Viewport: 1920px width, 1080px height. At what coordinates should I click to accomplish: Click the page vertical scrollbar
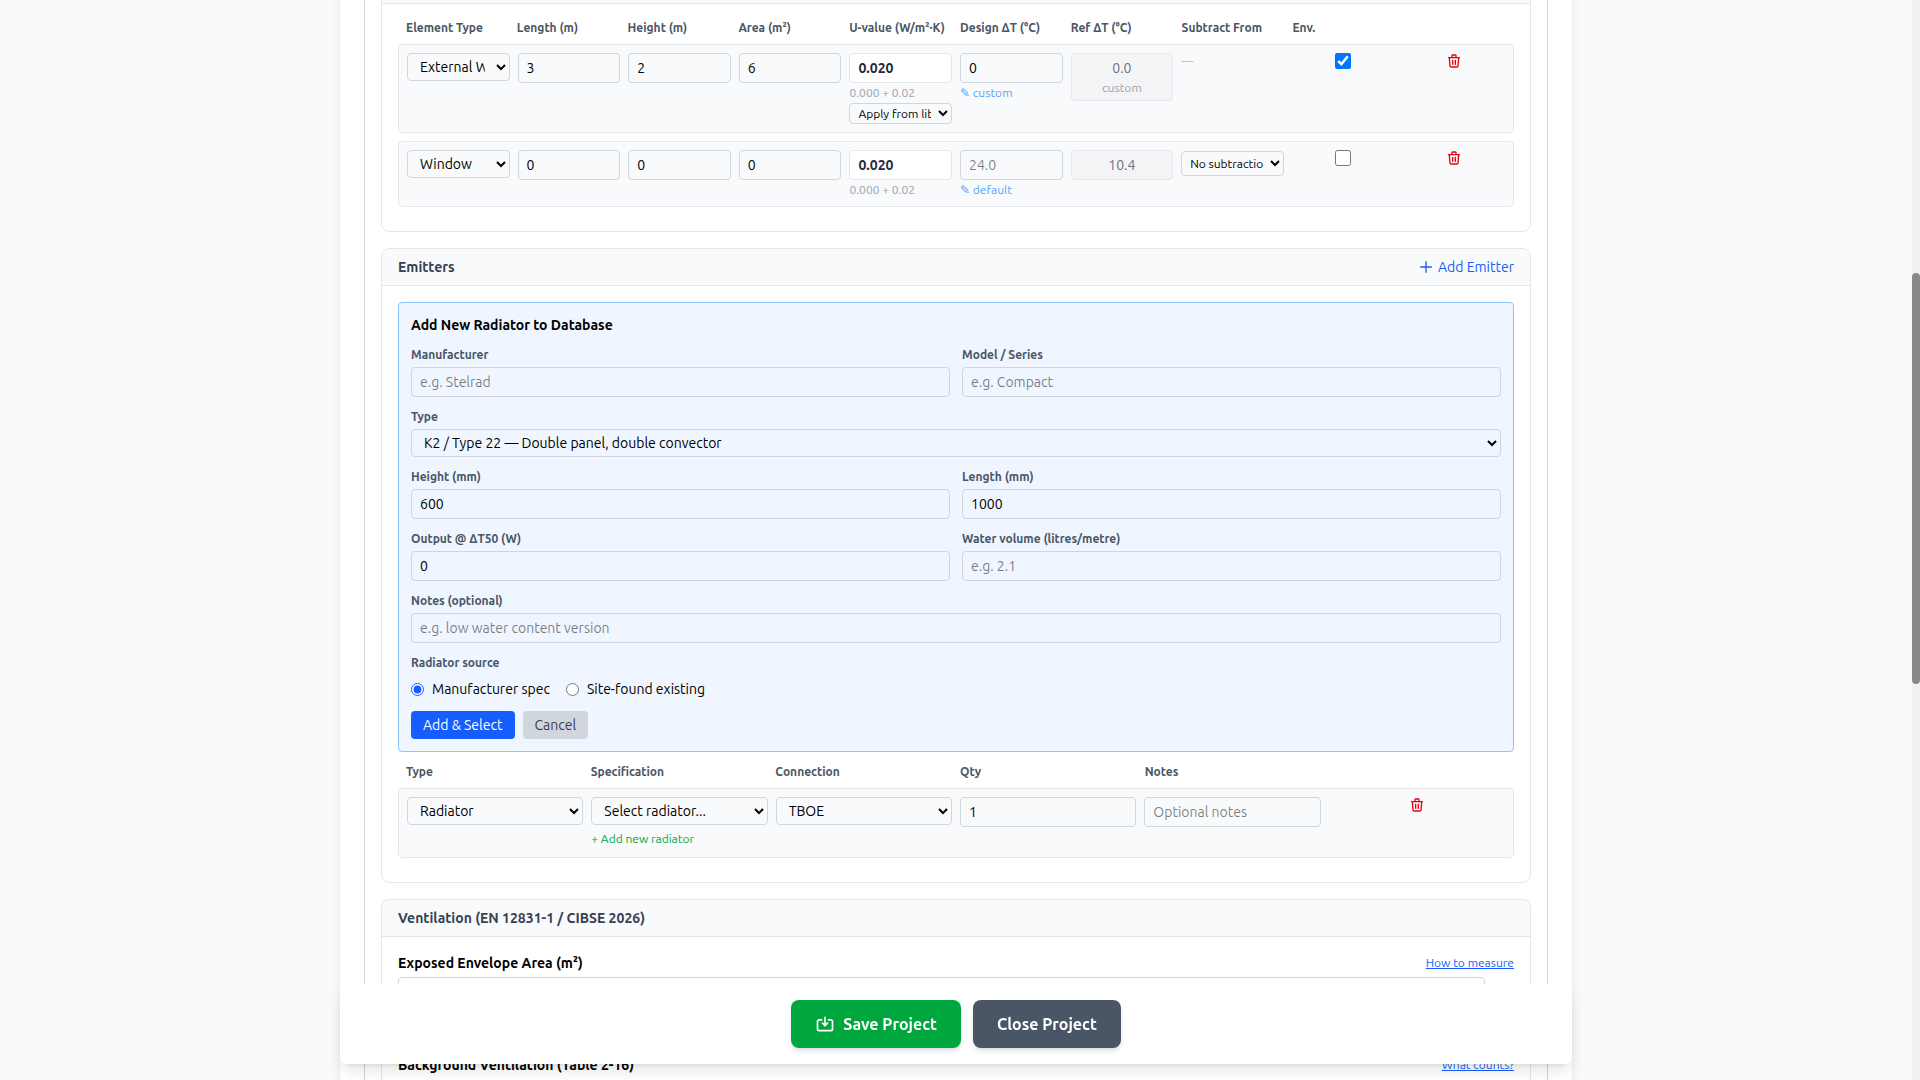1915,478
